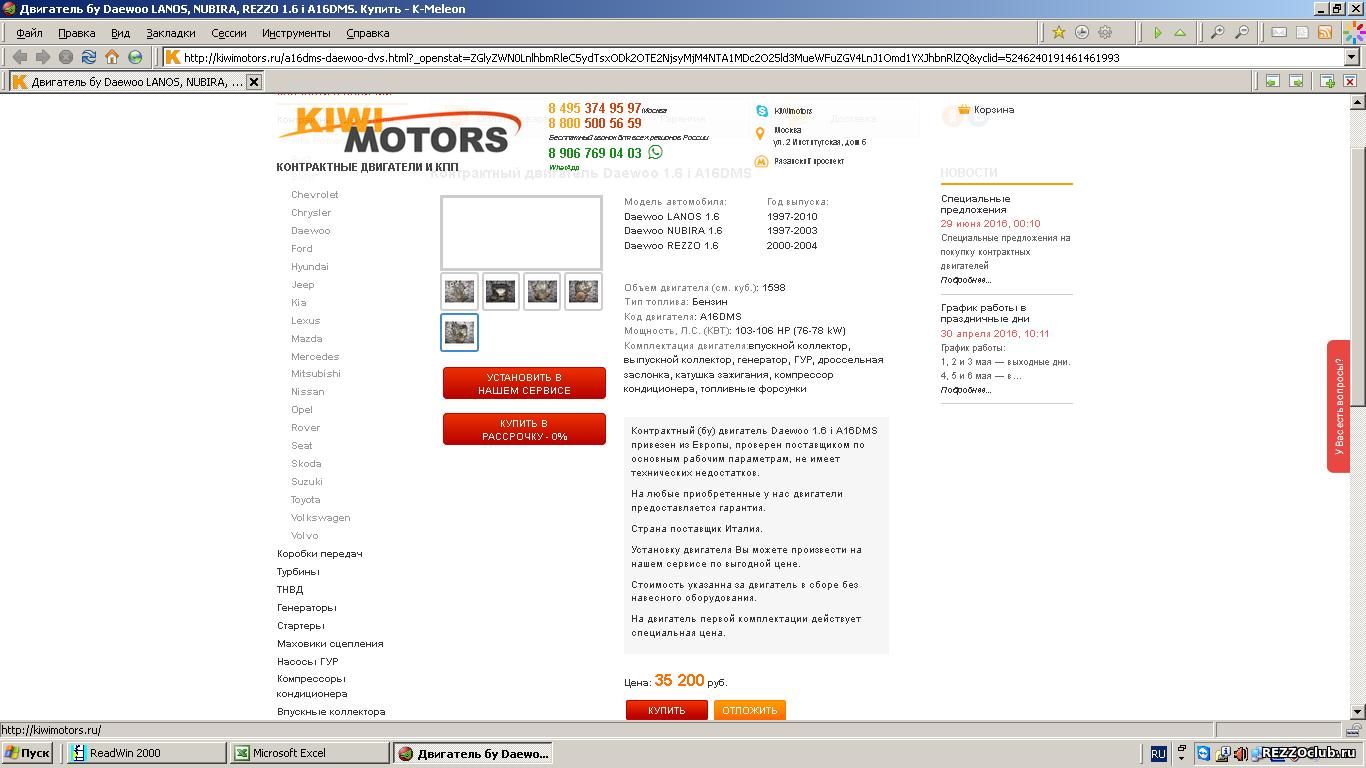Close current tab using red X icon
Viewport: 1366px width, 768px height.
point(1350,81)
